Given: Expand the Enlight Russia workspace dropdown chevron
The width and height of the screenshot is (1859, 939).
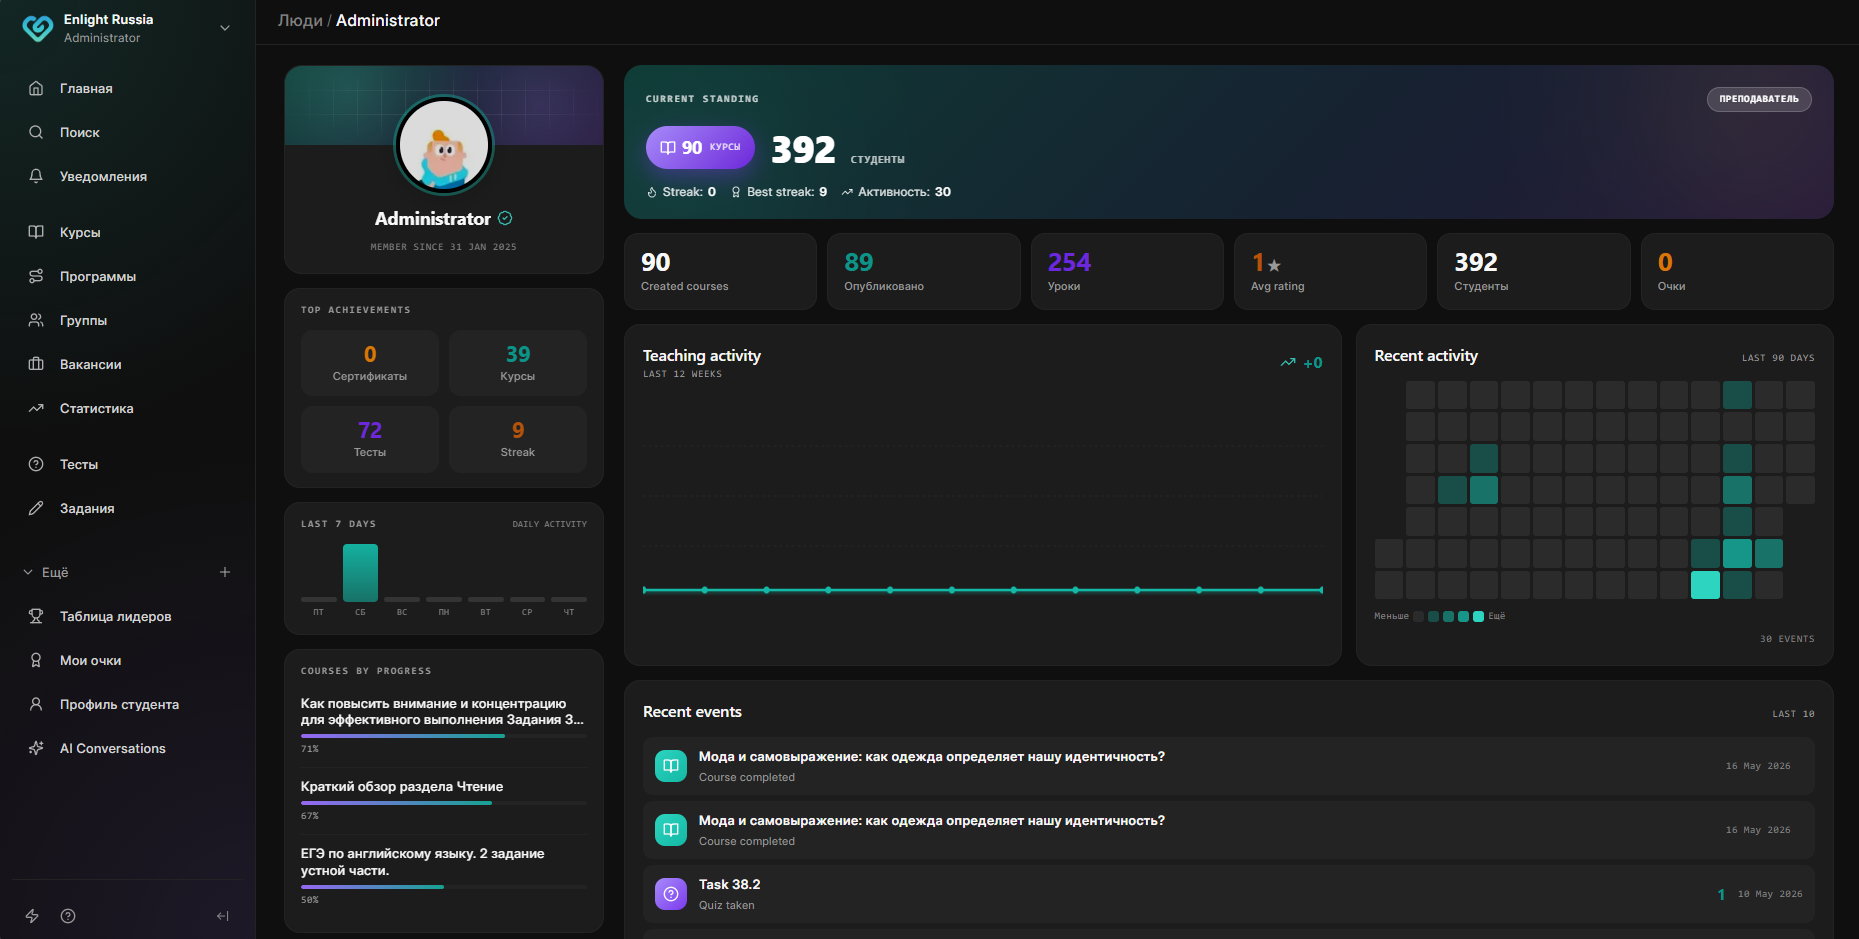Looking at the screenshot, I should pos(225,28).
